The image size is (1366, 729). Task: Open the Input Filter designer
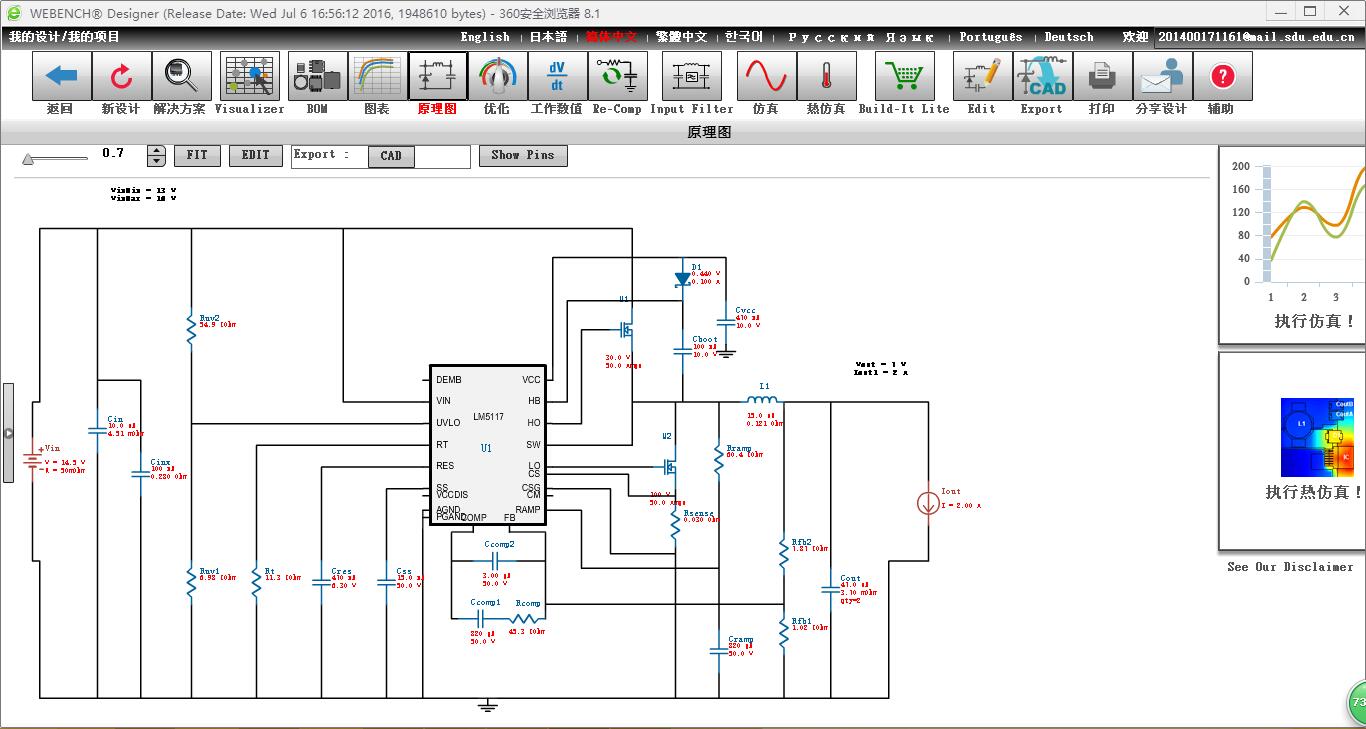coord(691,76)
